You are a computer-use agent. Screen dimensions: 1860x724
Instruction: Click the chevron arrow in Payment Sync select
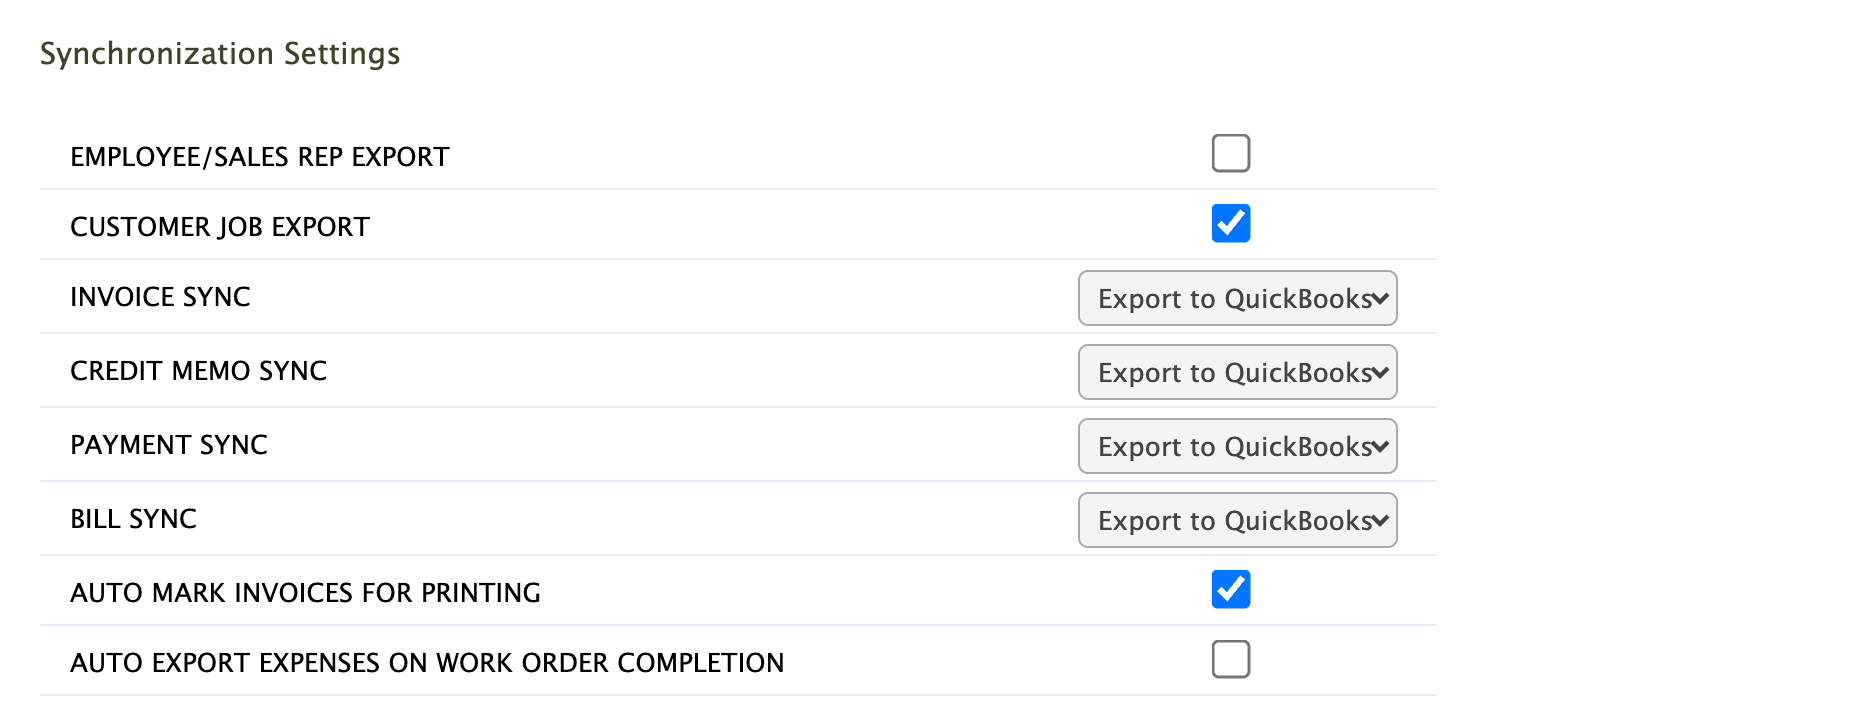1380,446
